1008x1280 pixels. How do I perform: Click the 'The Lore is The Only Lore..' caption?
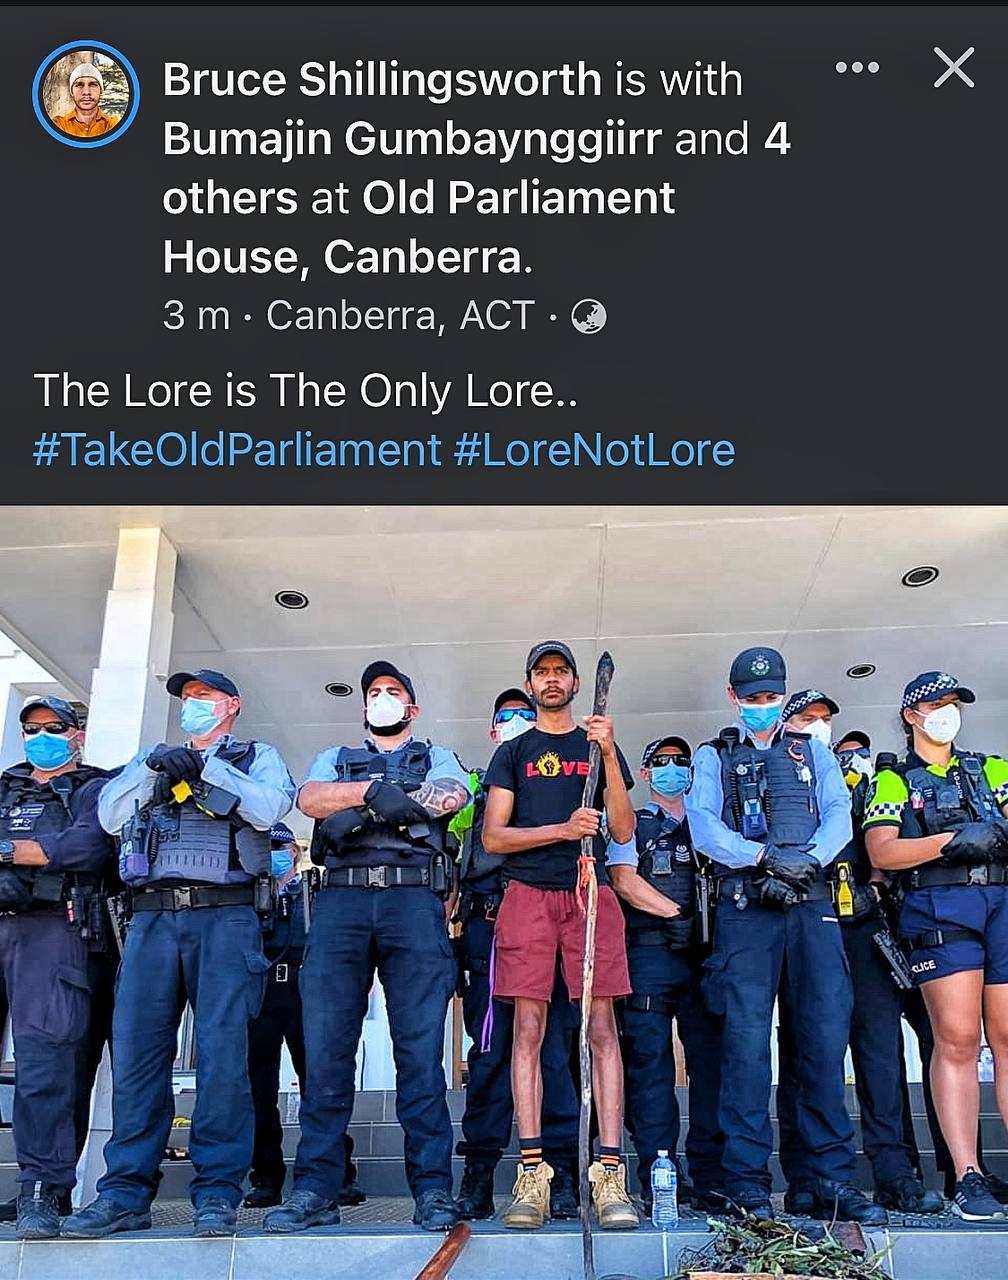tap(306, 390)
